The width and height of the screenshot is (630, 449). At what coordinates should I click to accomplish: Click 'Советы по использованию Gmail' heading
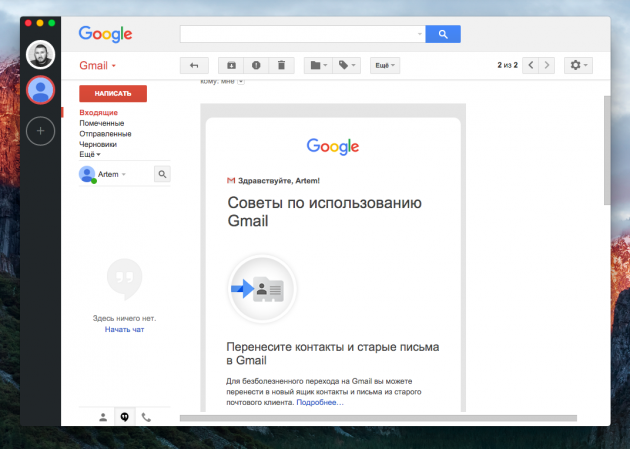[x=325, y=212]
